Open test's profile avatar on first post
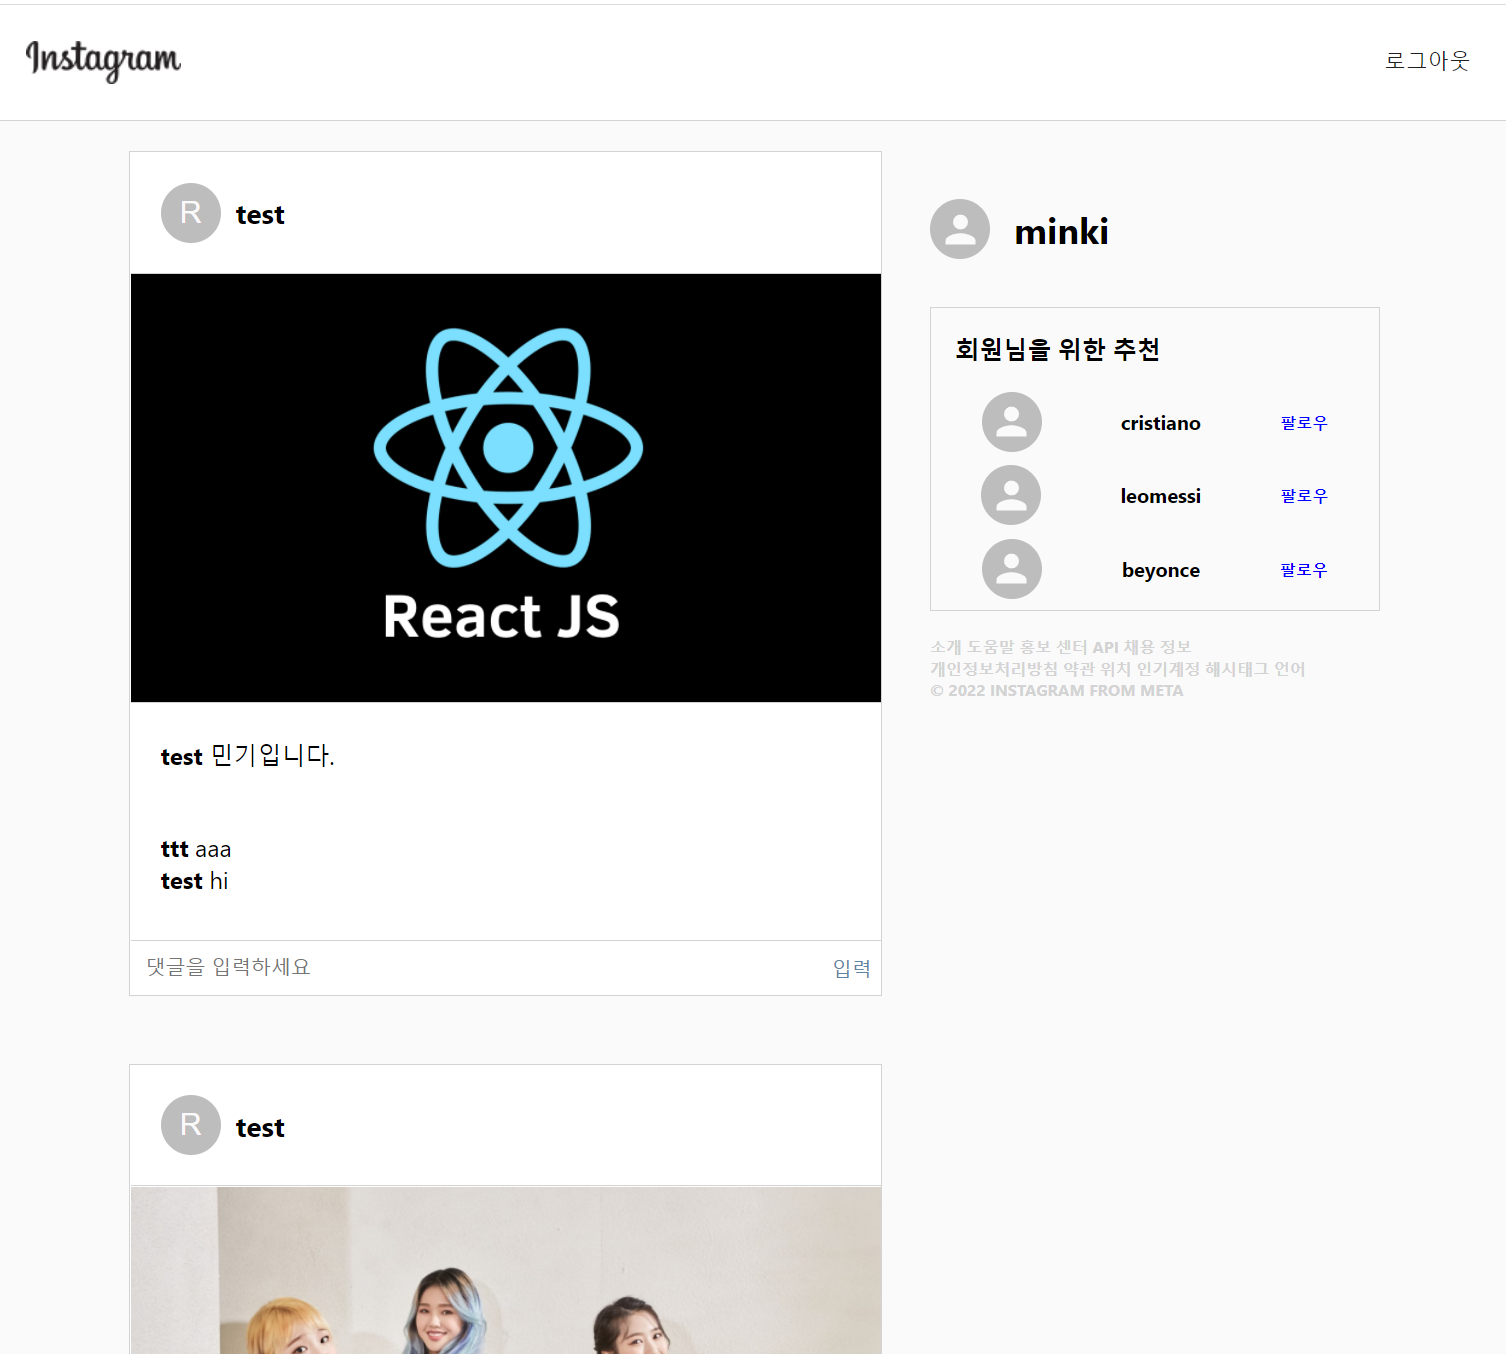 pos(190,213)
